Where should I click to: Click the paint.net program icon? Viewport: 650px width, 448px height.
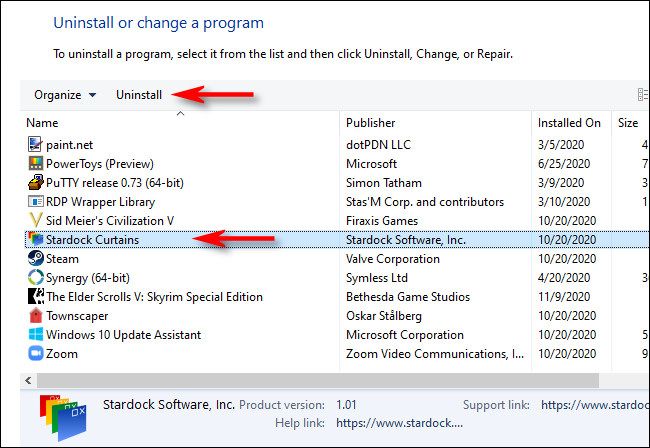point(36,144)
